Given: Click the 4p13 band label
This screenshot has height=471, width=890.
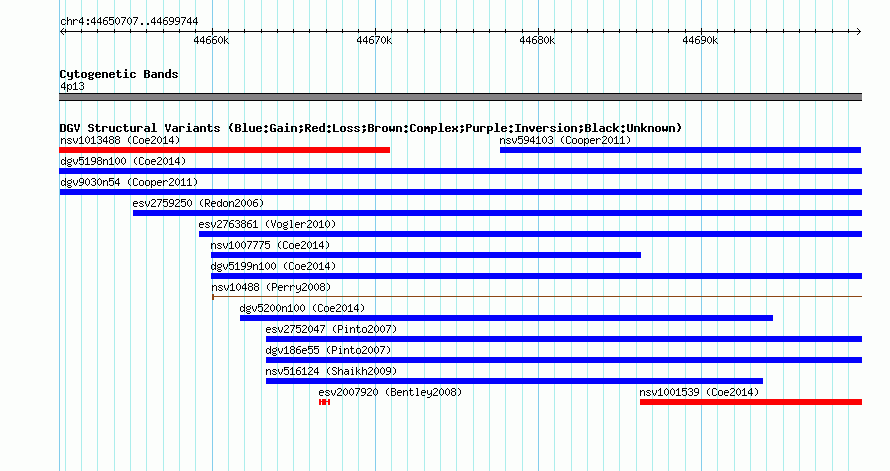Looking at the screenshot, I should click(72, 86).
